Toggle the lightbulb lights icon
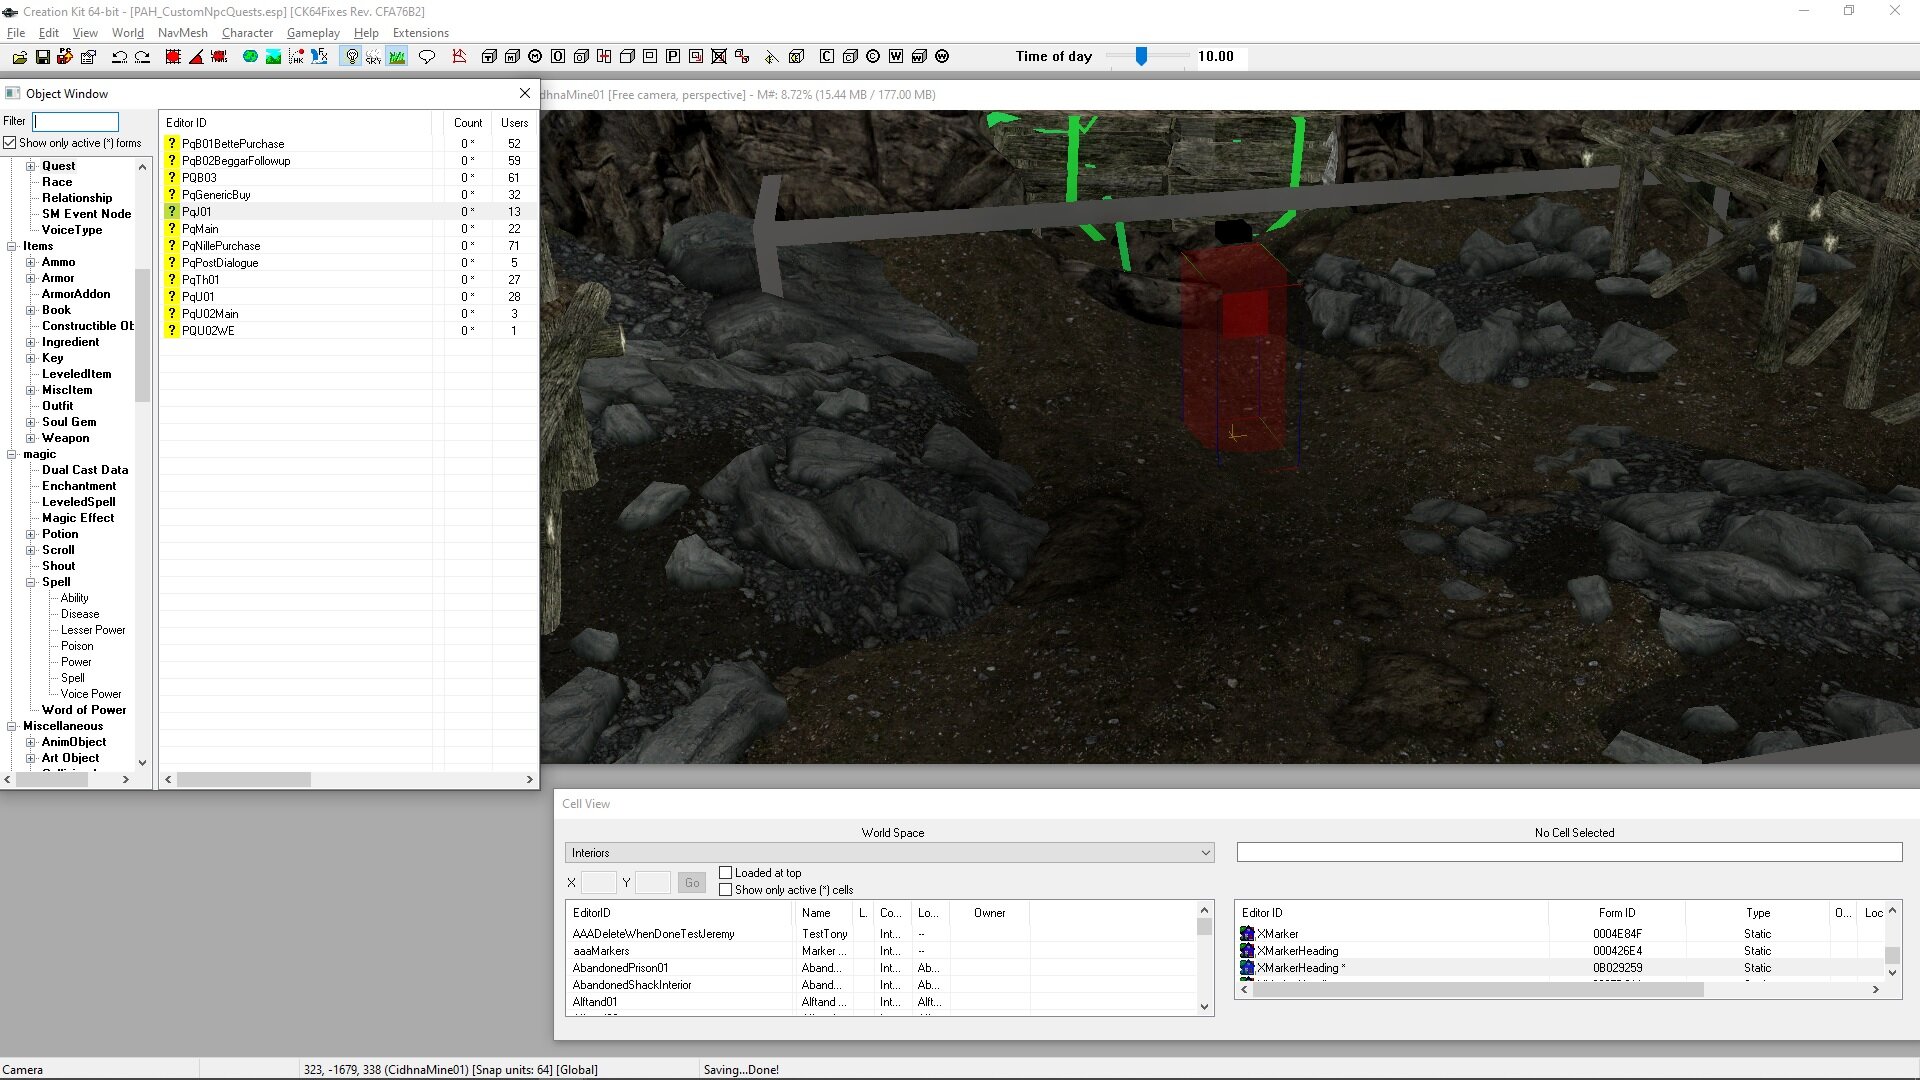 click(351, 57)
